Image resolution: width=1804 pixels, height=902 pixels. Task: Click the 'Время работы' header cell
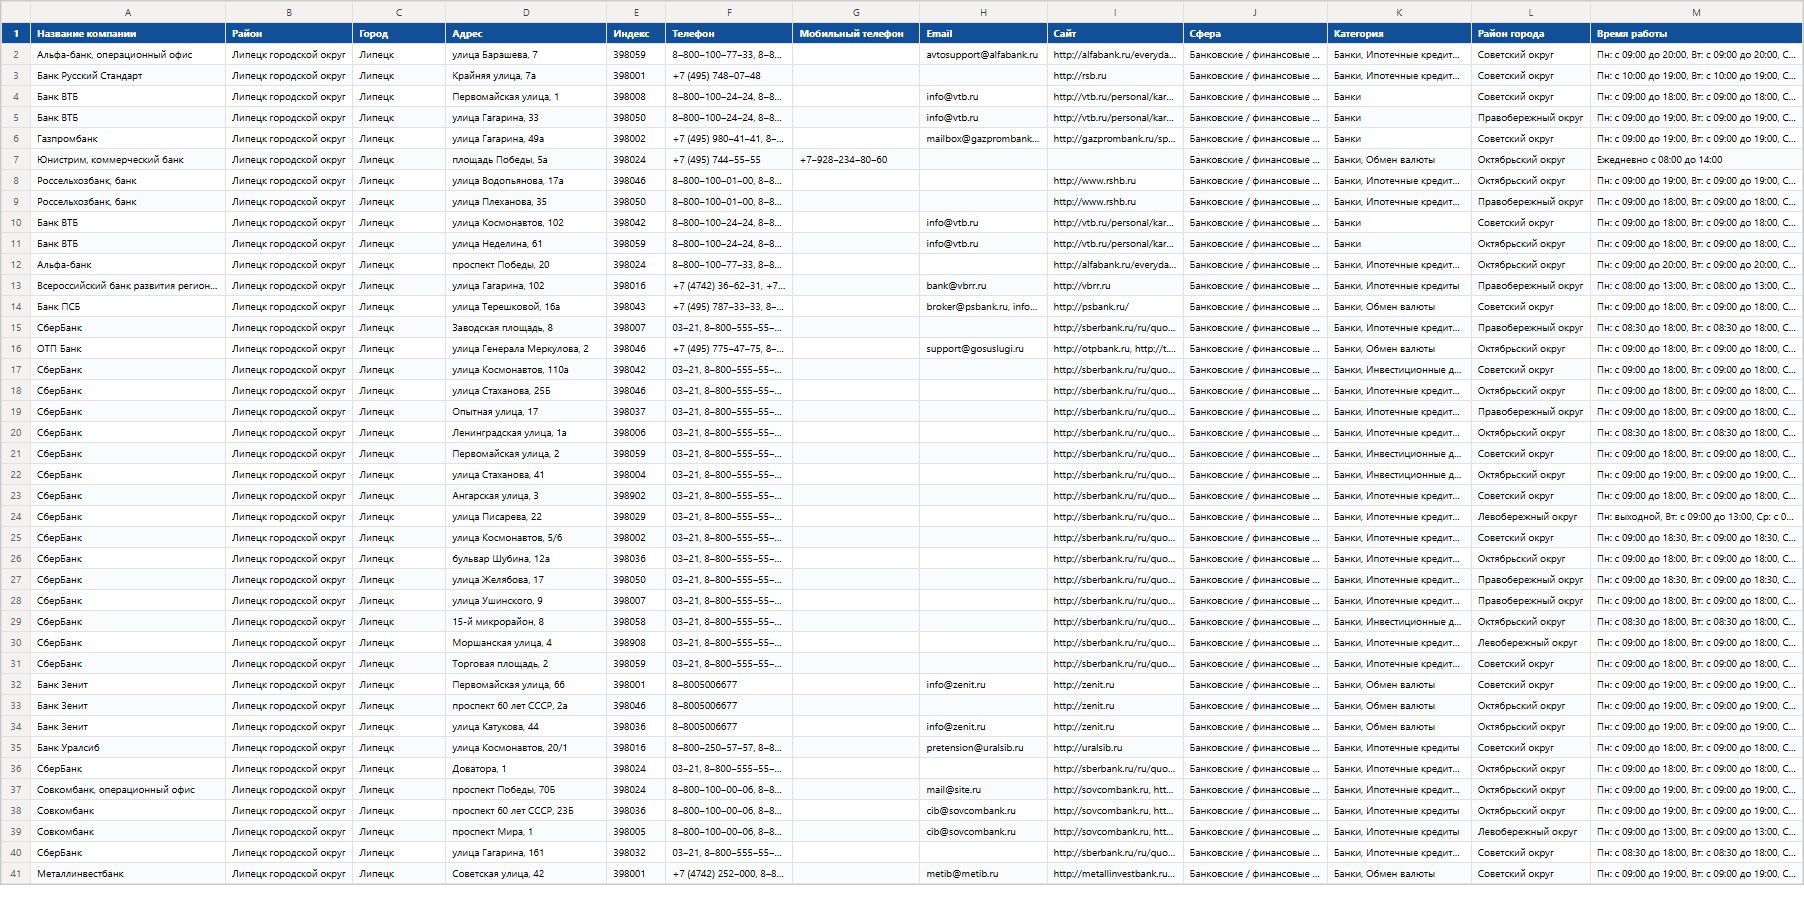tap(1696, 33)
